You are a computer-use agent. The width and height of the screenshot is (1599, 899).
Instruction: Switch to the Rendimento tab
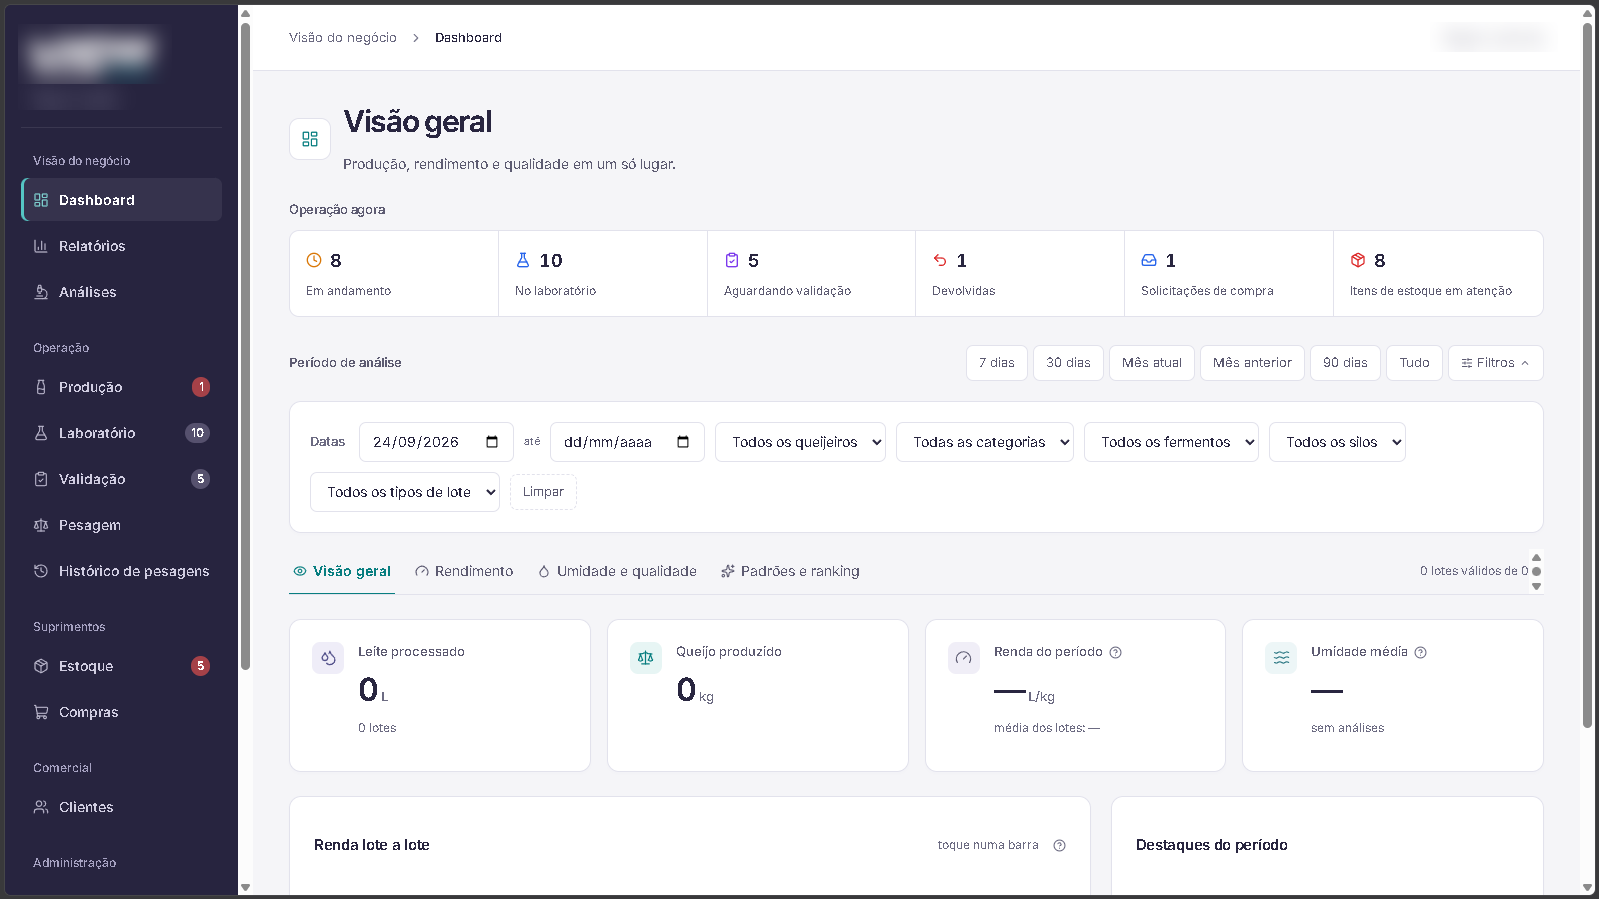464,571
